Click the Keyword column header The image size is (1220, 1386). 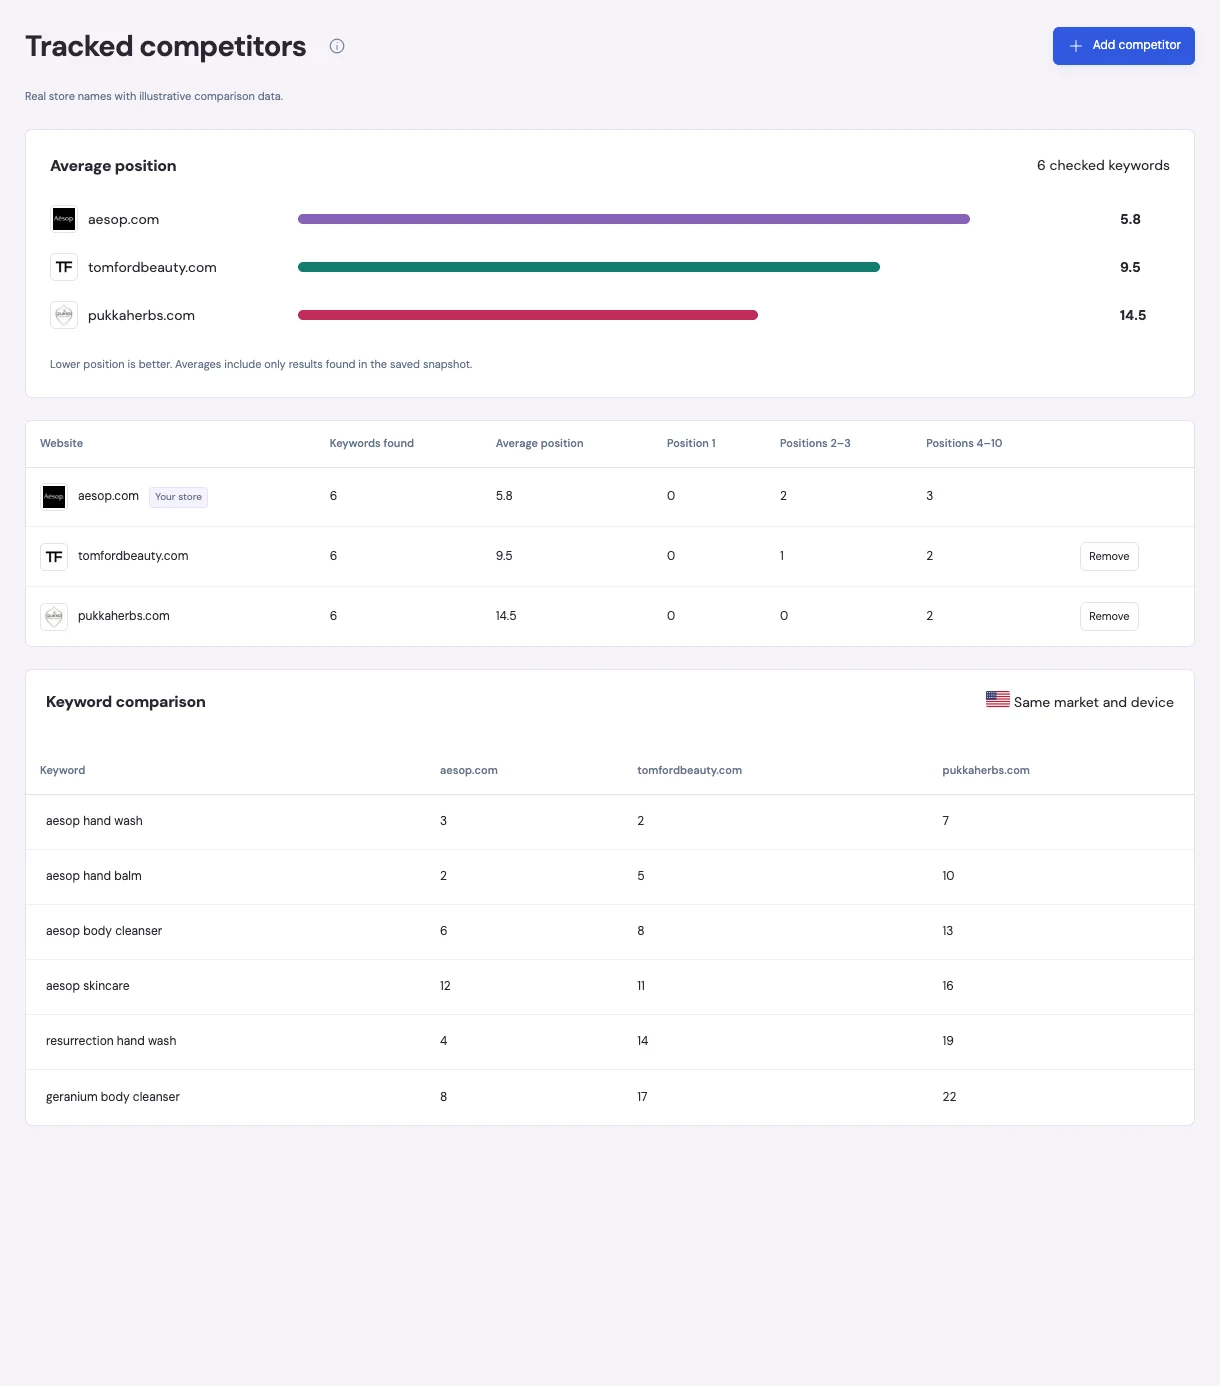[62, 770]
